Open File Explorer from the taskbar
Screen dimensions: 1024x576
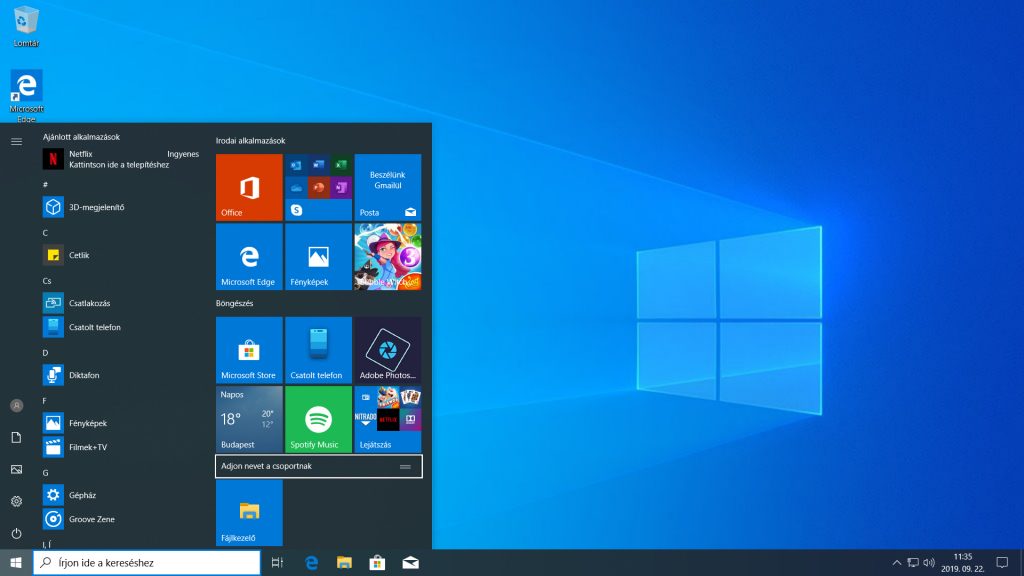click(x=344, y=563)
